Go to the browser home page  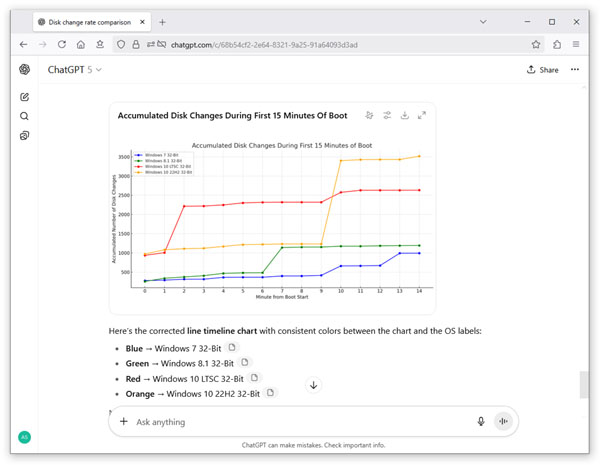tap(81, 44)
